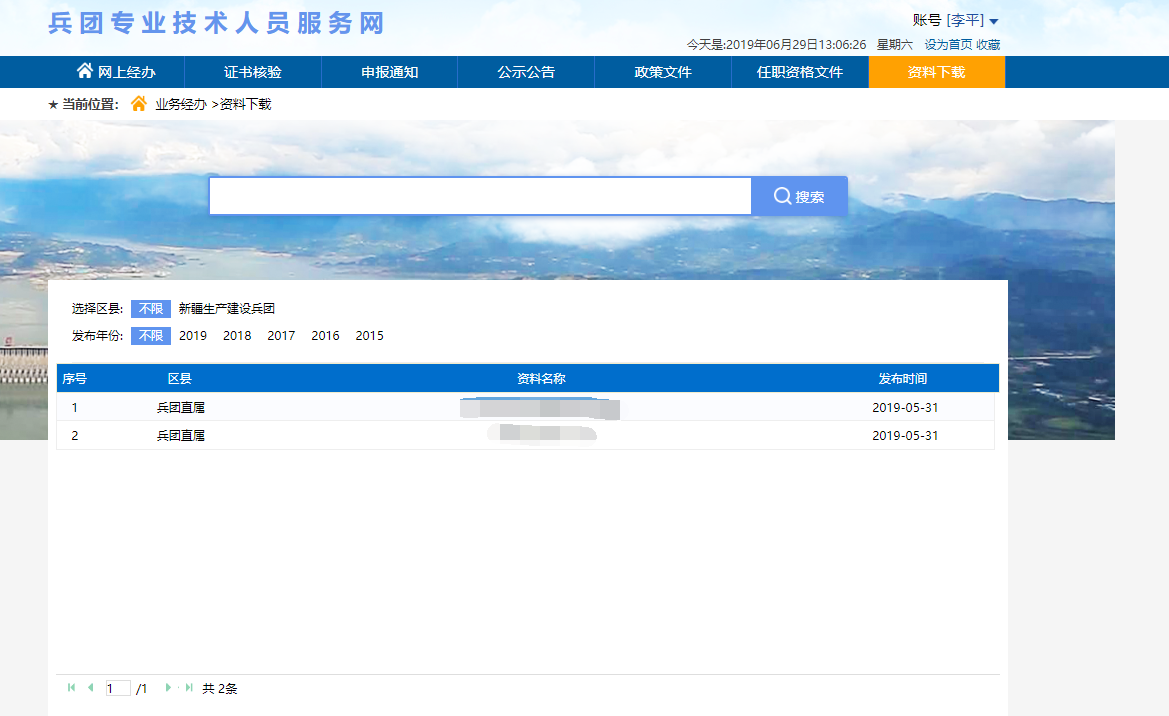
Task: Click the search text input field
Action: click(480, 196)
